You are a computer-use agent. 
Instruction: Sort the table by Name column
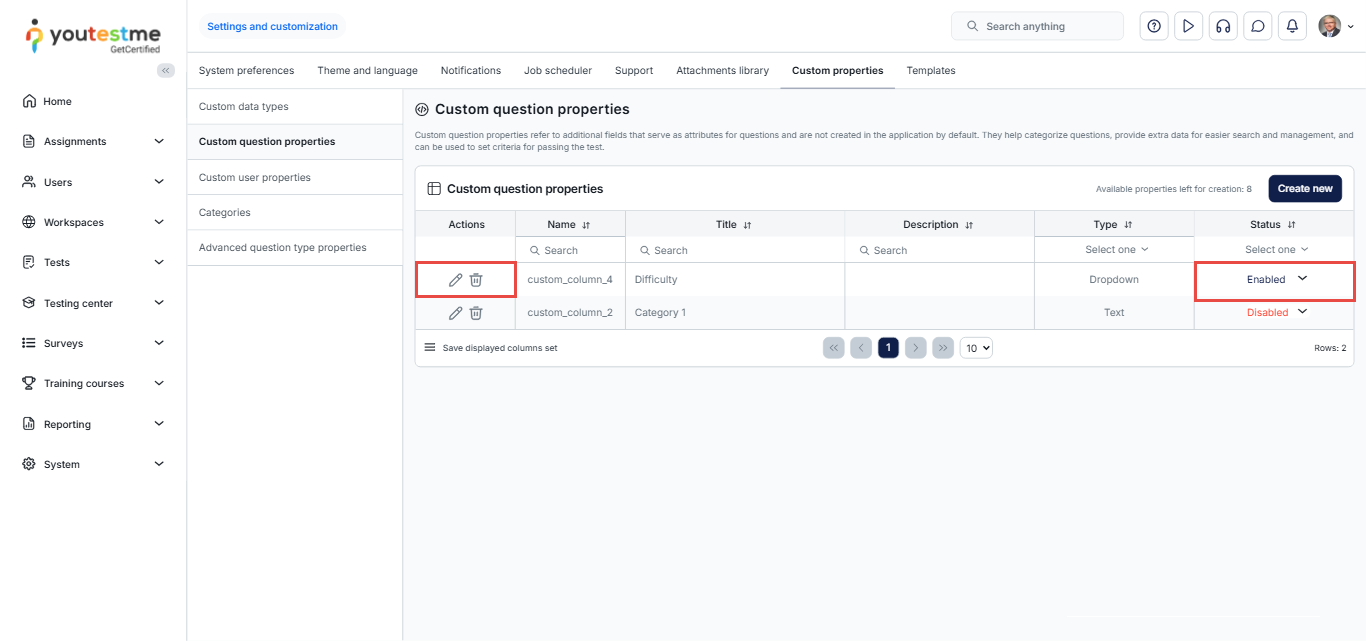[586, 225]
